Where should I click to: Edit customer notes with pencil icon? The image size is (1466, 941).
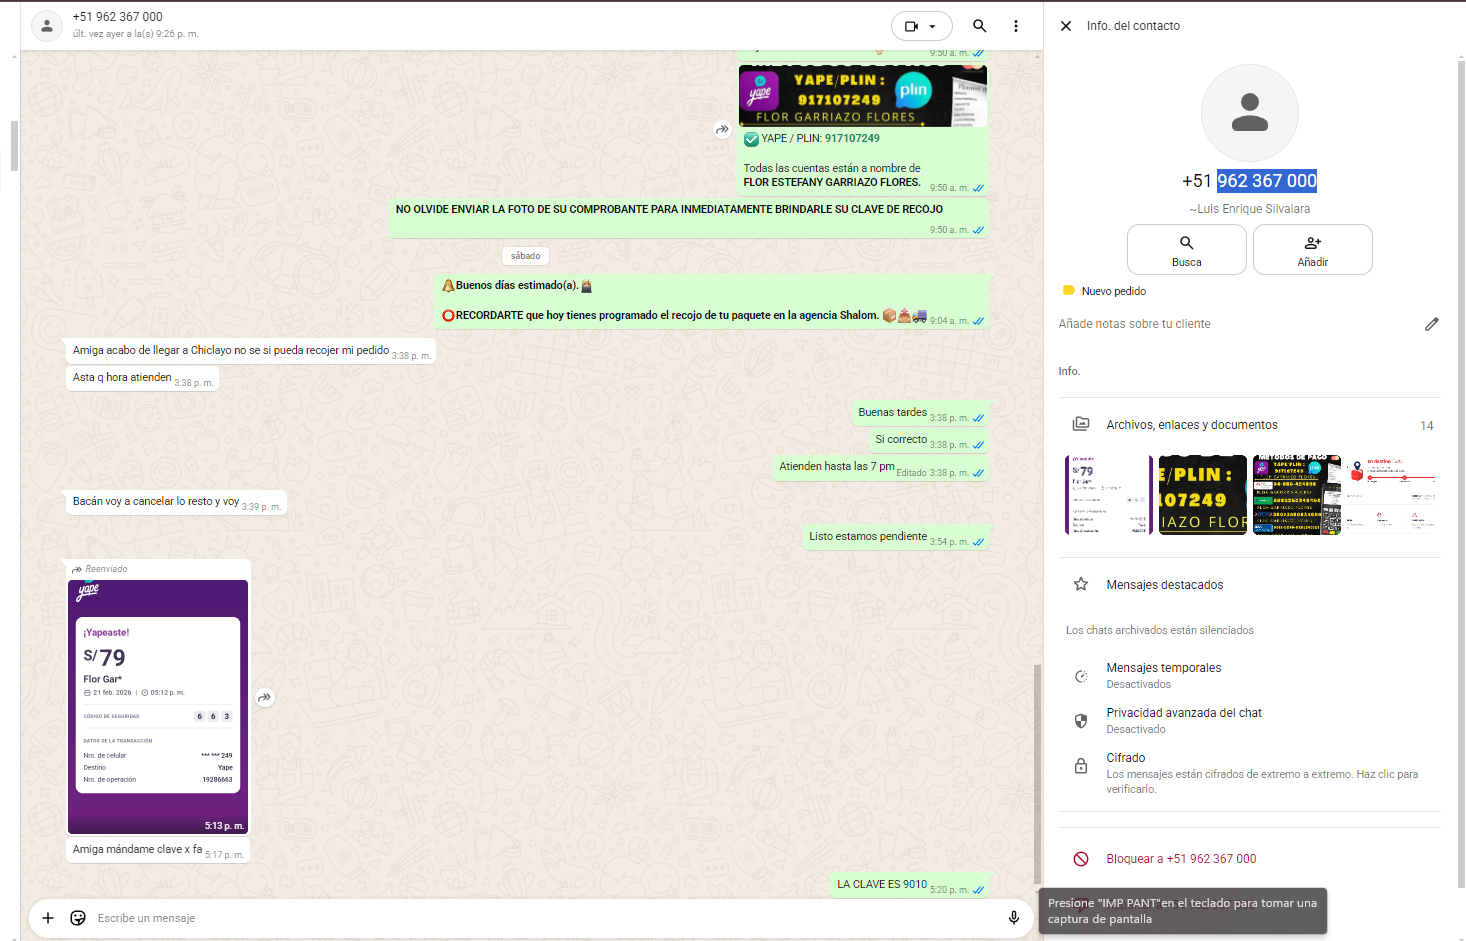[x=1431, y=324]
